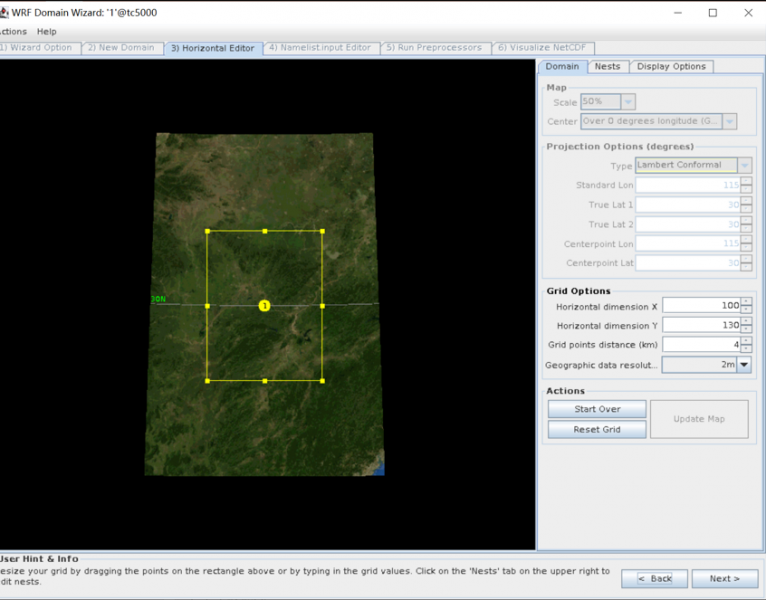Increase Horizontal dimension X with up arrow
This screenshot has width=766, height=600.
click(746, 301)
